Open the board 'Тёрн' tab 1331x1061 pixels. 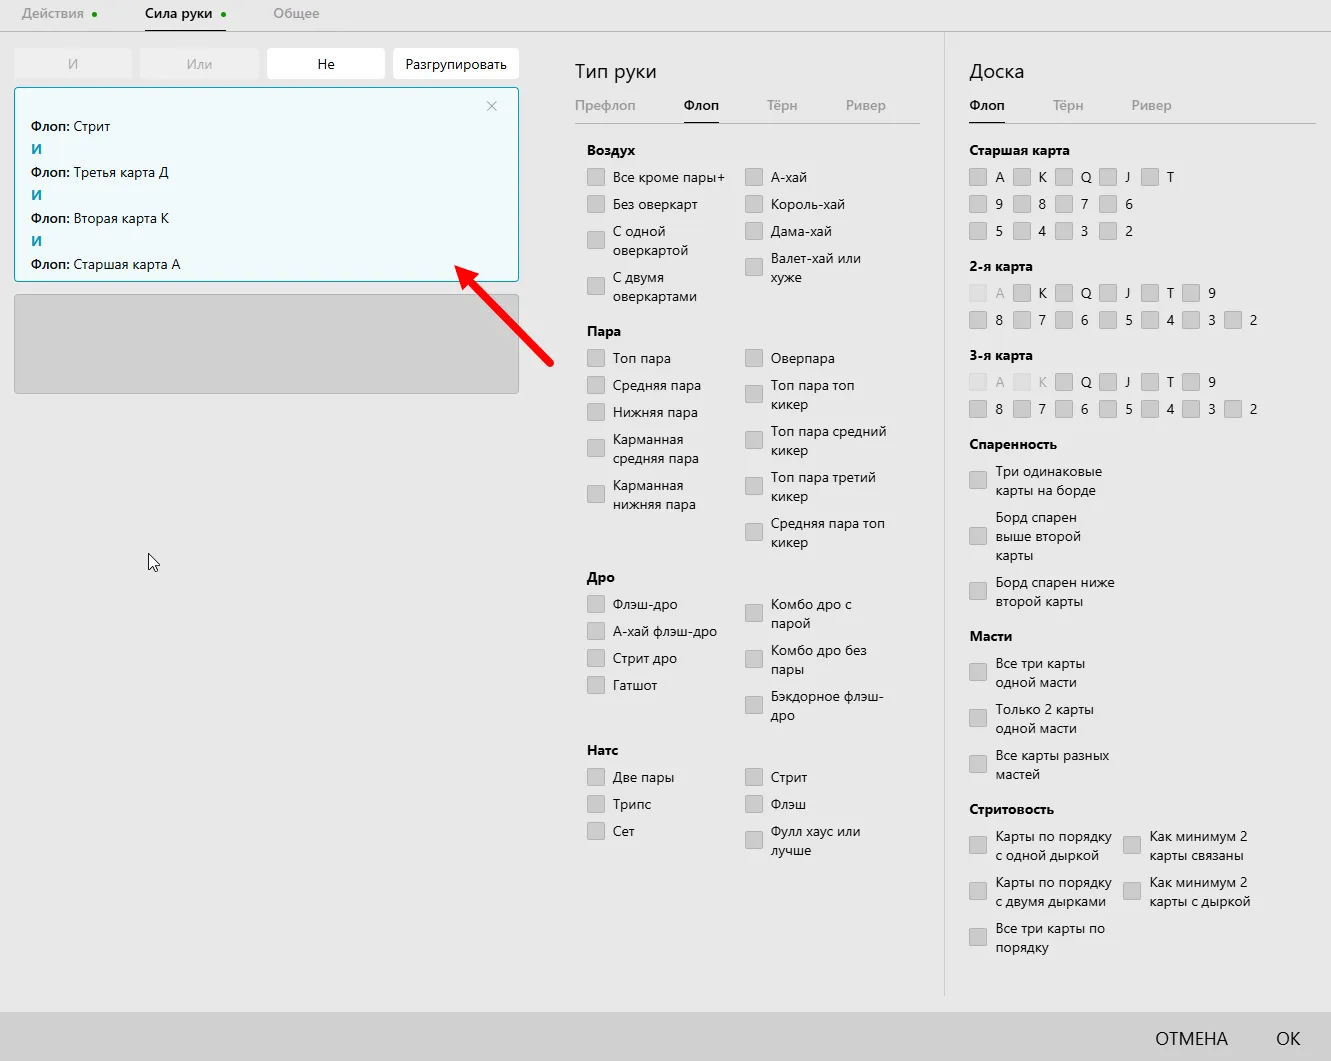pos(1067,106)
